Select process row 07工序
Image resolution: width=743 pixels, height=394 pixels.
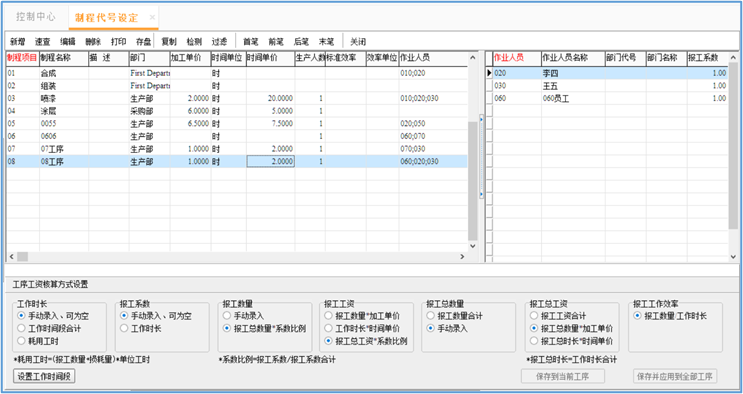(x=236, y=149)
